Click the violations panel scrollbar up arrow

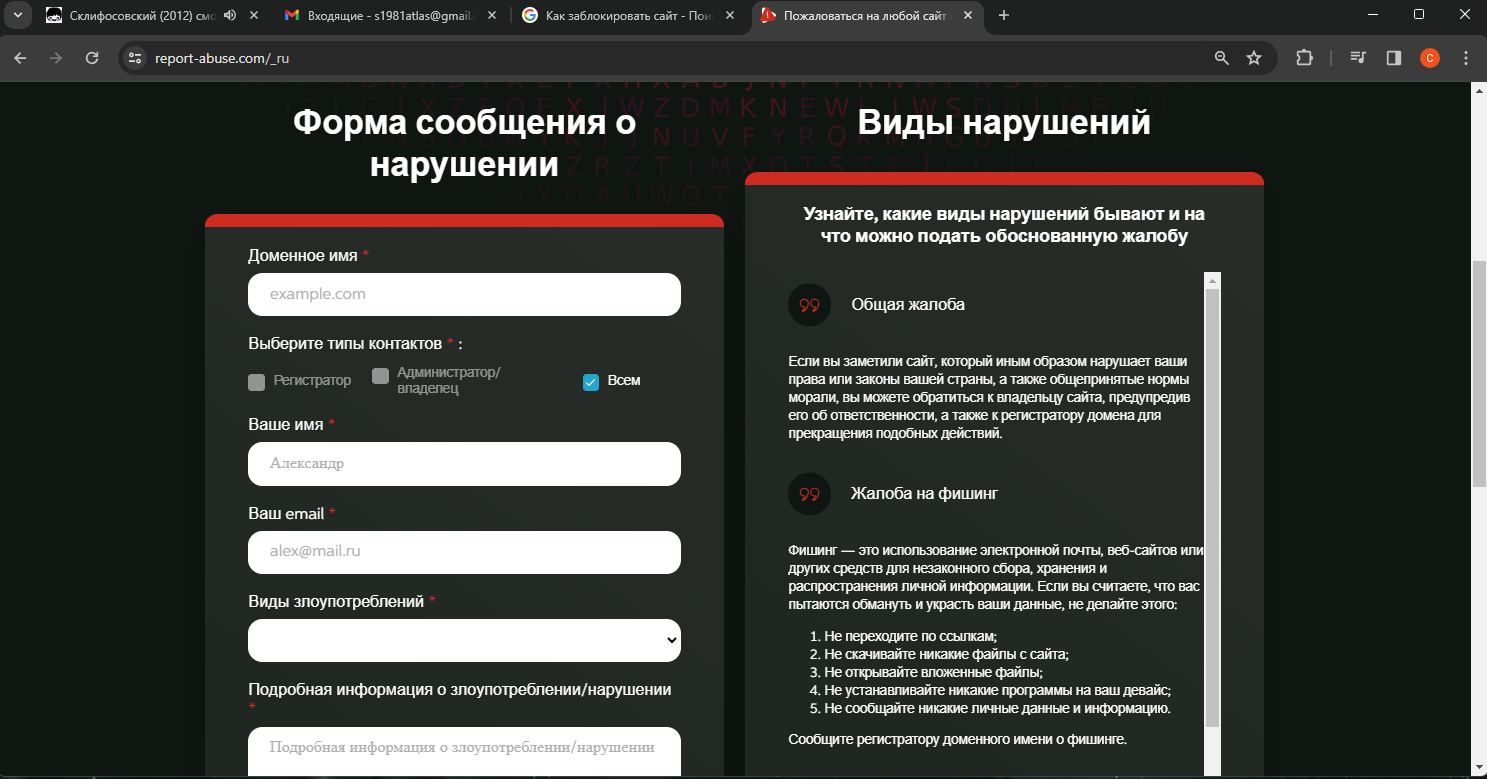(1212, 280)
